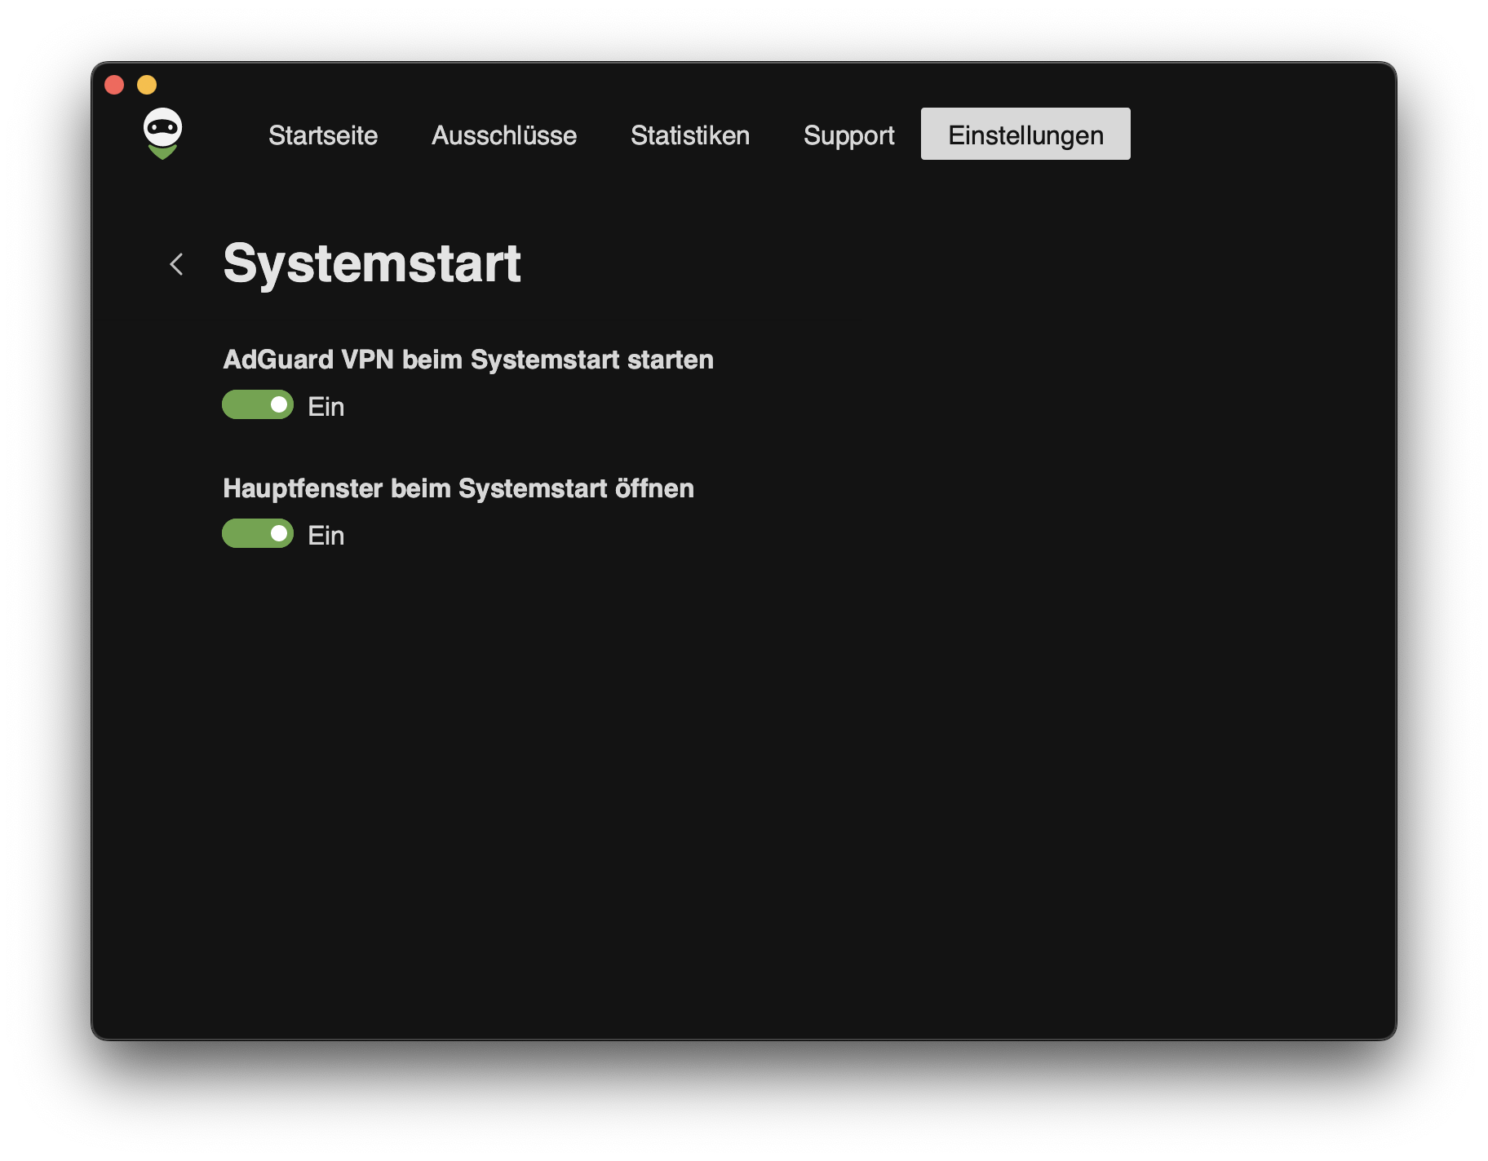Navigate to the Support page
Screen dimensions: 1488x1161
coord(848,135)
